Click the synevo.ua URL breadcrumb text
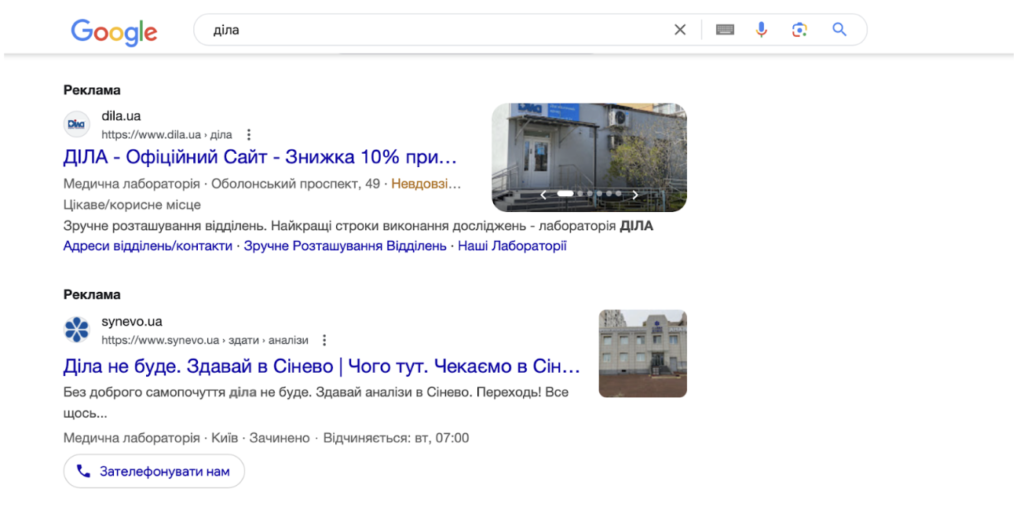The width and height of the screenshot is (1024, 507). pos(204,340)
